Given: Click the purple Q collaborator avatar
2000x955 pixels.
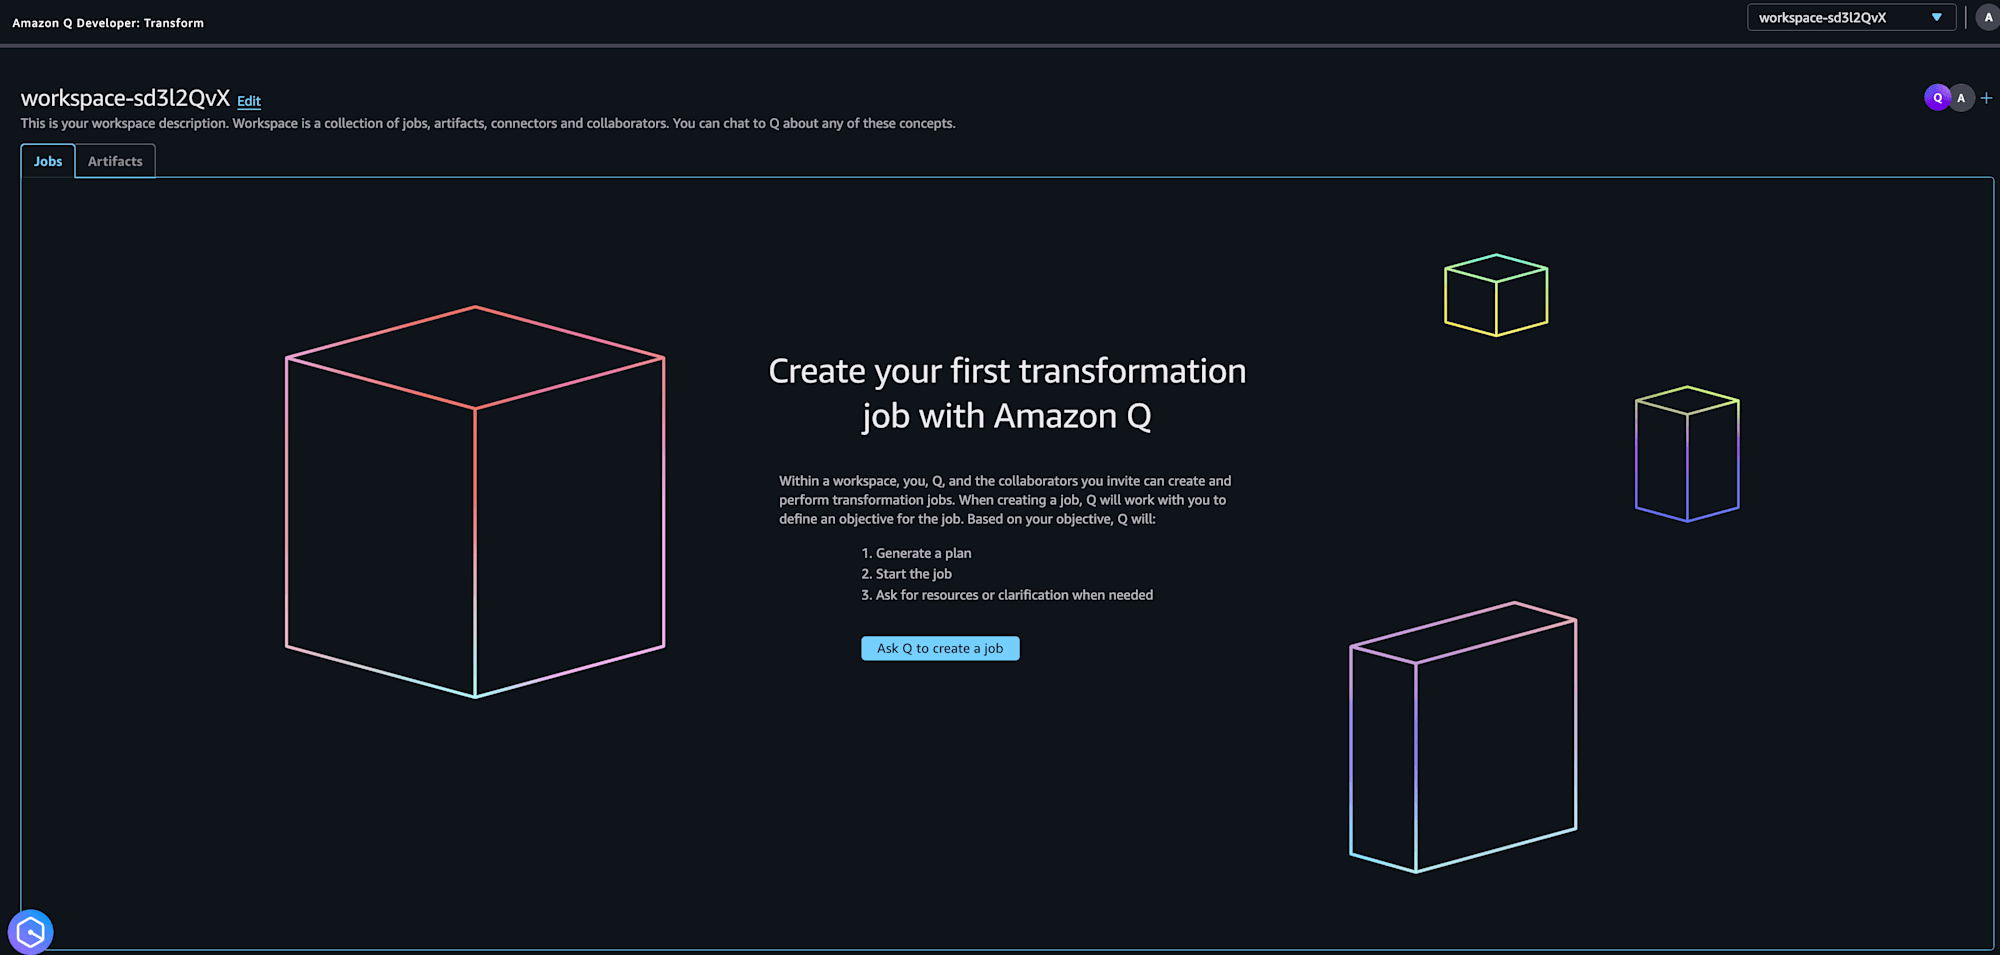Looking at the screenshot, I should [x=1937, y=98].
